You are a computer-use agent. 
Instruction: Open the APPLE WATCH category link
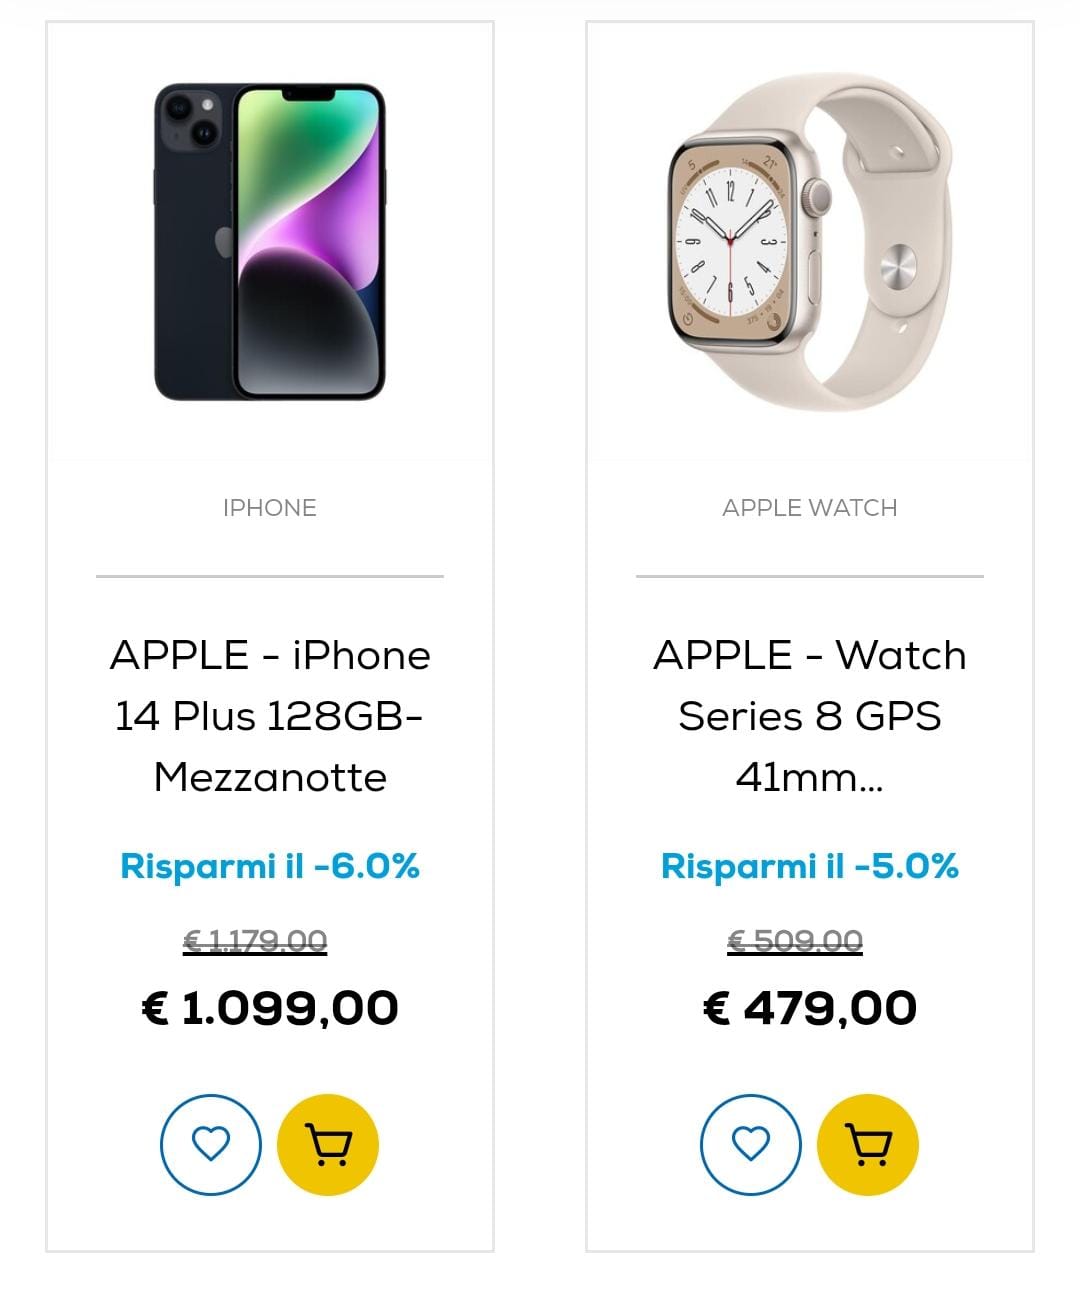click(x=810, y=508)
